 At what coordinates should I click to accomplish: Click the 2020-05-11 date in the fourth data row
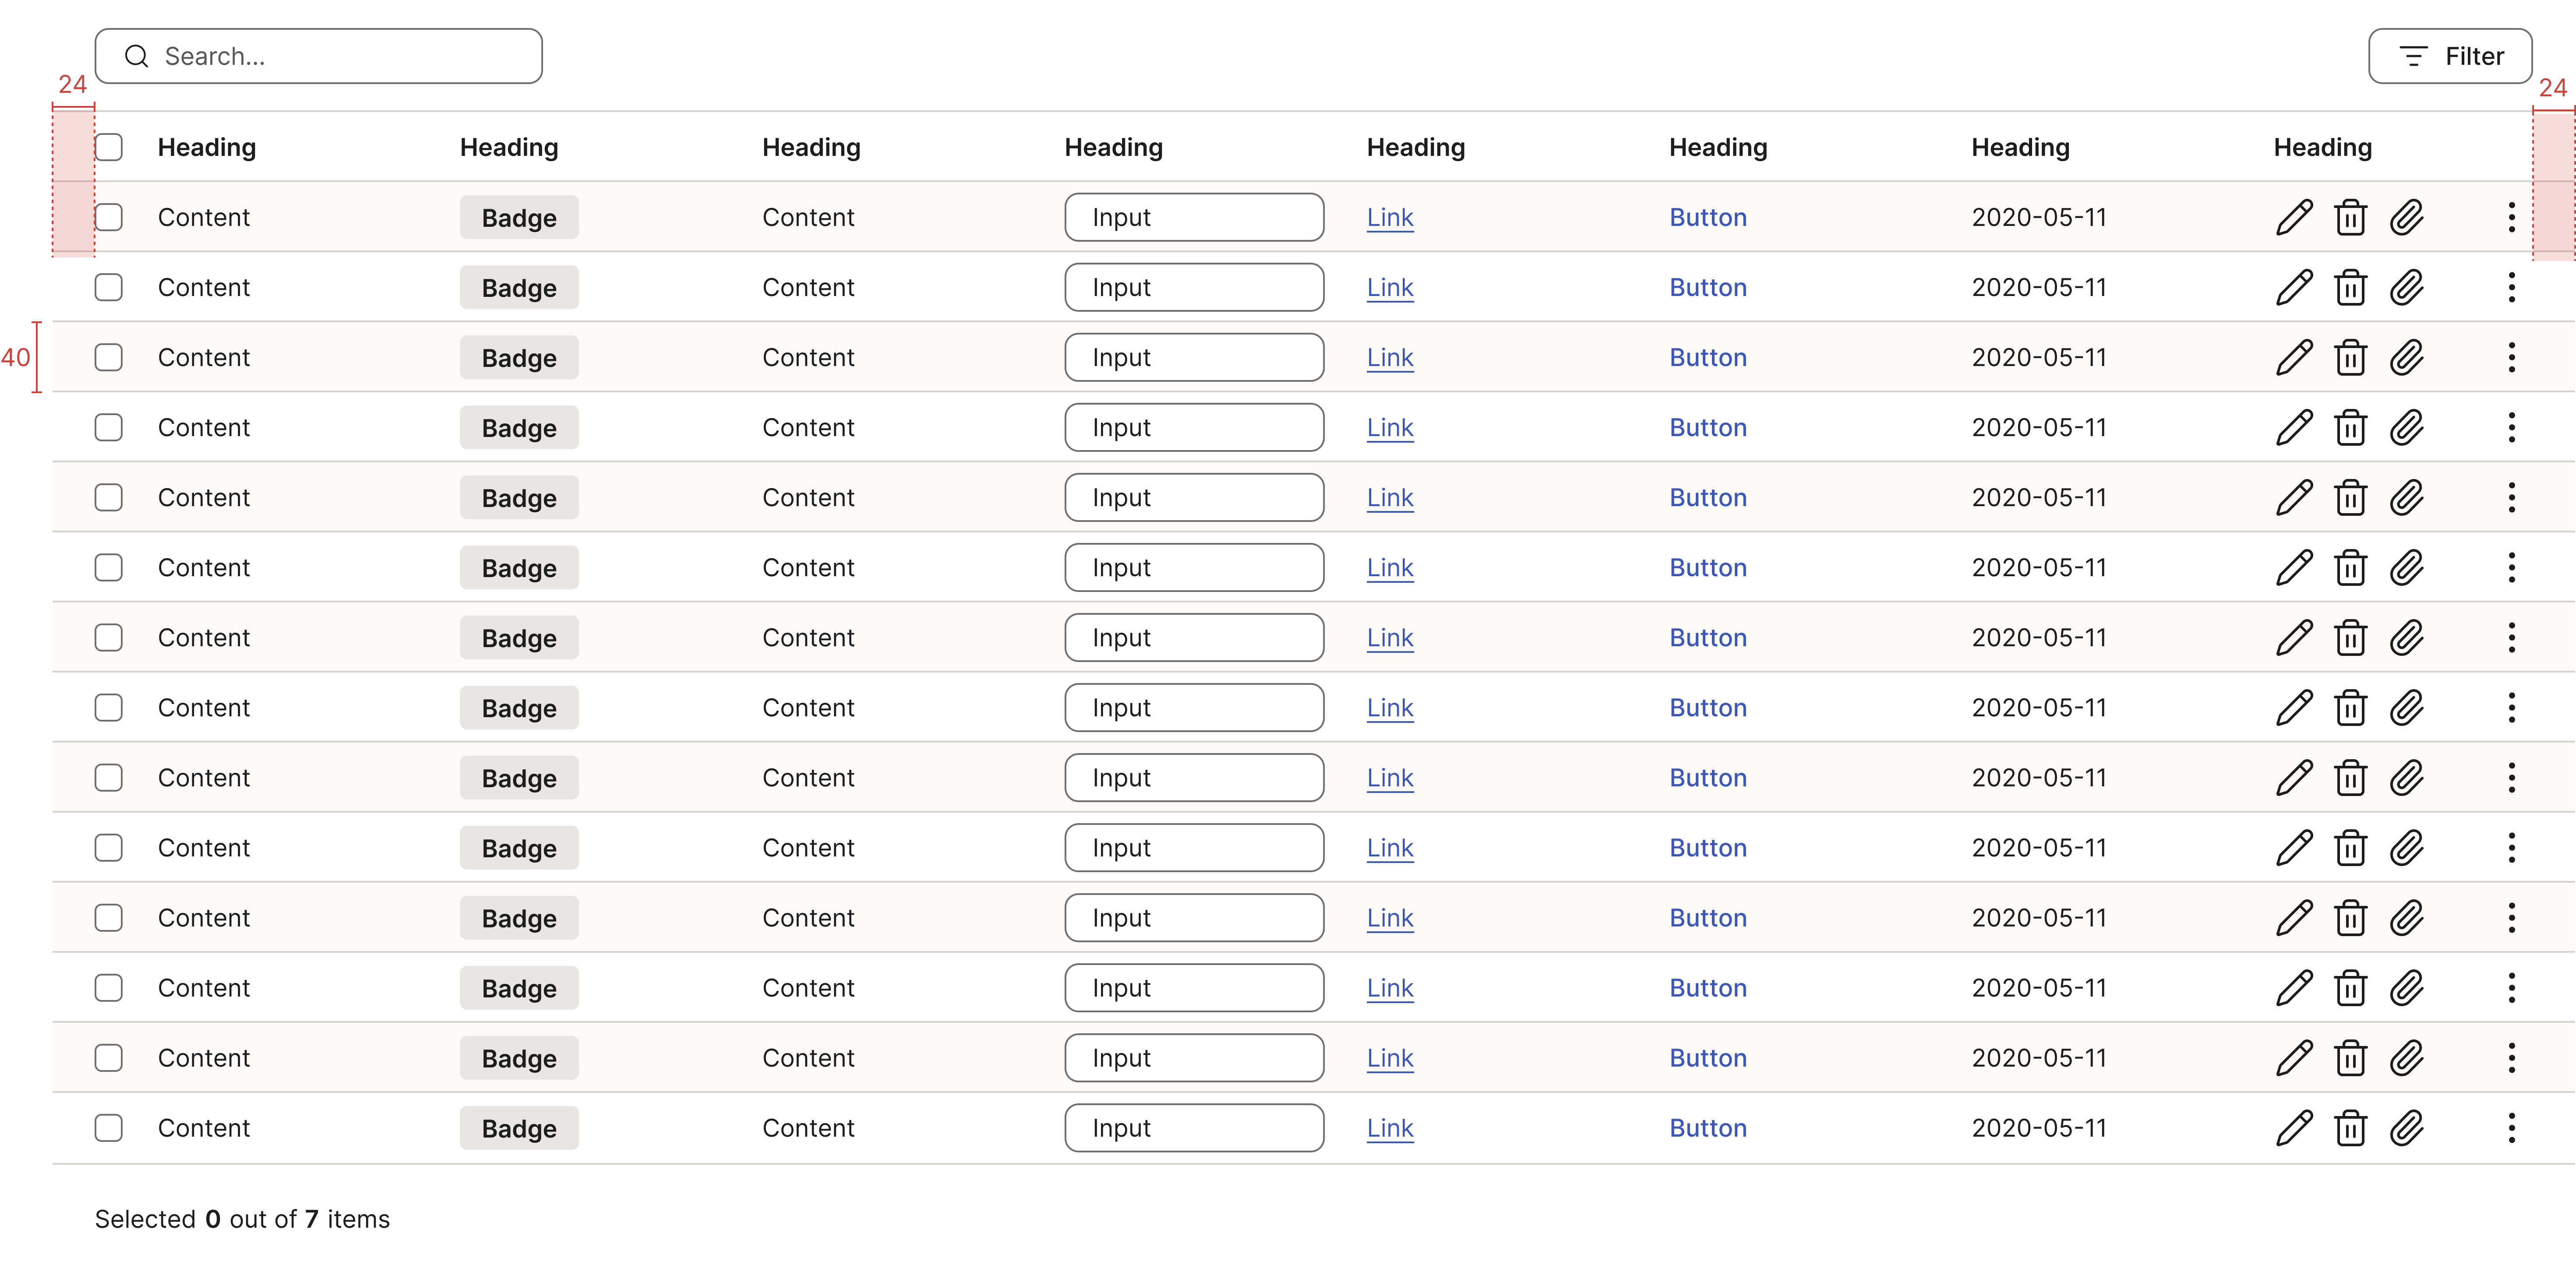click(2039, 427)
